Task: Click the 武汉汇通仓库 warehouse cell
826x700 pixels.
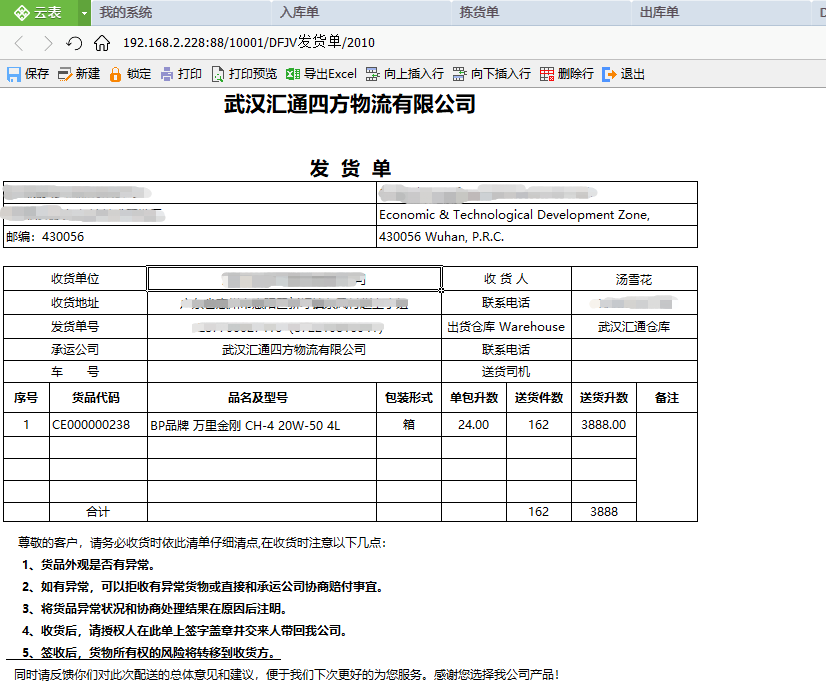Action: (634, 327)
